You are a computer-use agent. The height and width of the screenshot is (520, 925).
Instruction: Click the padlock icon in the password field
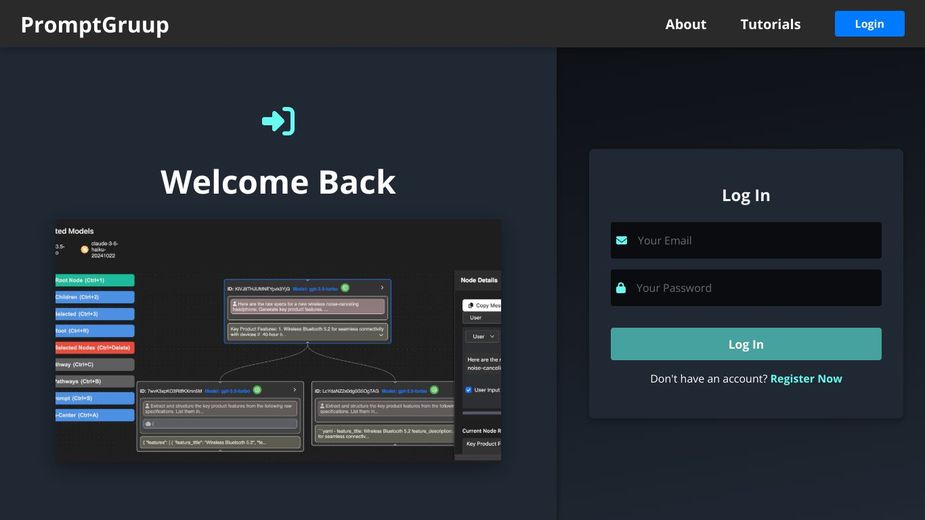(x=621, y=288)
